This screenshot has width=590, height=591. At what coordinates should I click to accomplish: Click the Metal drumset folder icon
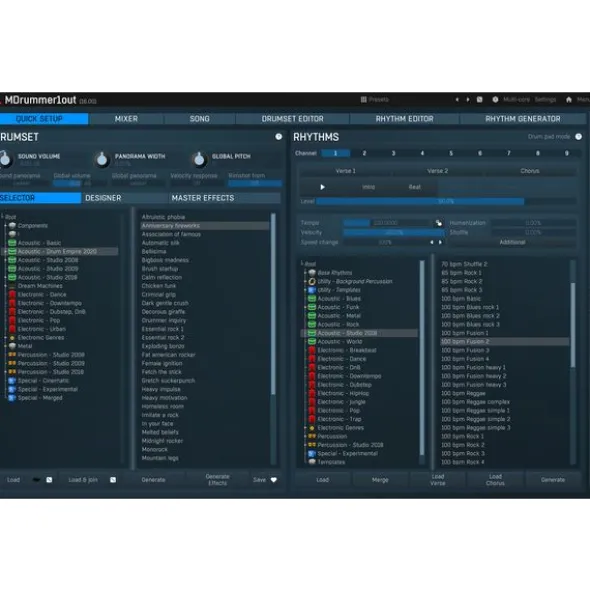(x=12, y=346)
